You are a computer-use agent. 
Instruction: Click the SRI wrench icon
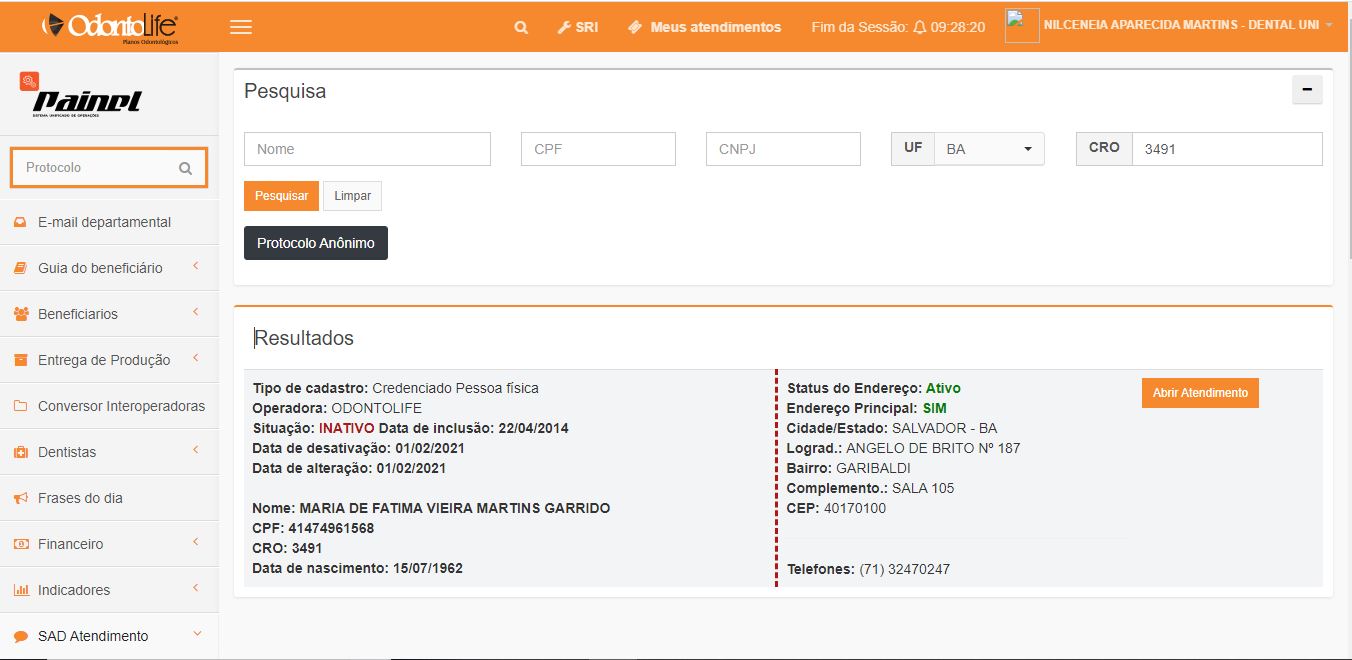[564, 28]
